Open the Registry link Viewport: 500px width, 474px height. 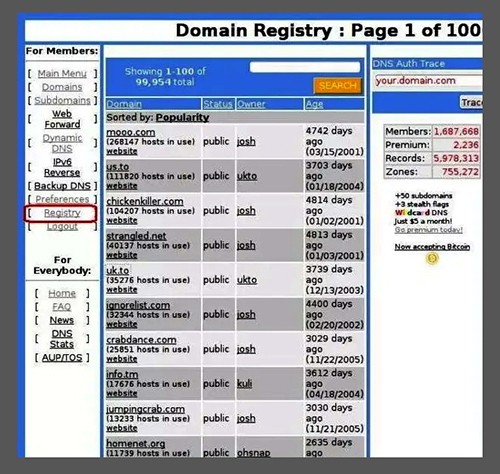(62, 213)
